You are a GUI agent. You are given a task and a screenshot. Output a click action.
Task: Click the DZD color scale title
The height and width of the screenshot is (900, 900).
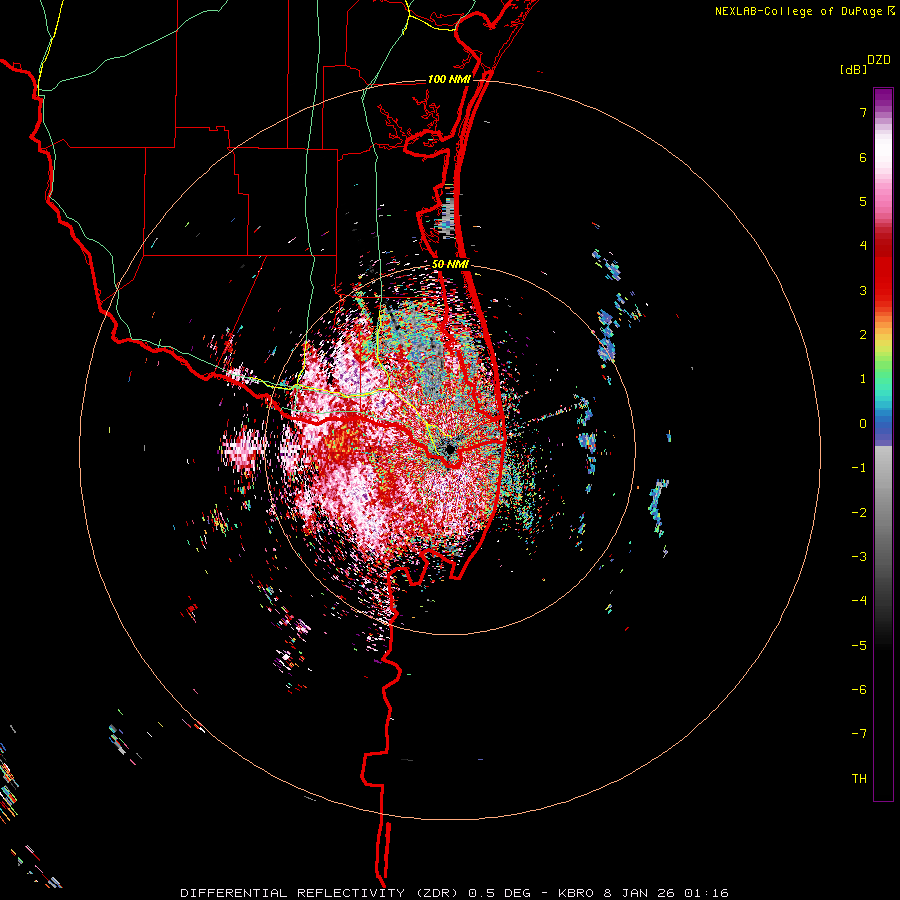(879, 60)
